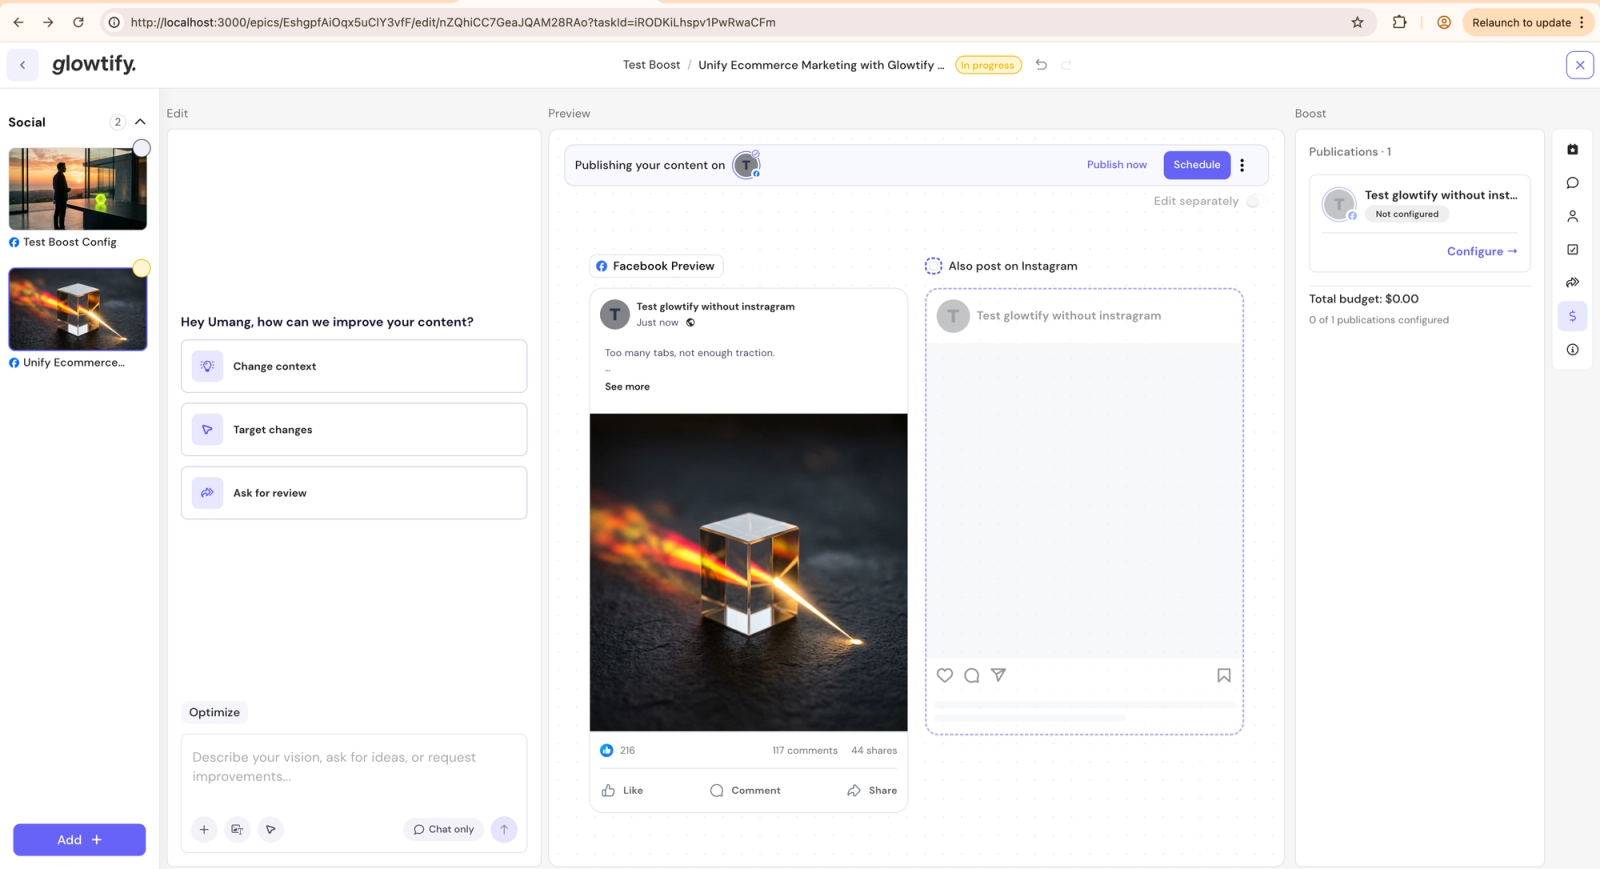The image size is (1600, 869).
Task: Open the Unify Ecommerce cube thumbnail
Action: click(78, 309)
